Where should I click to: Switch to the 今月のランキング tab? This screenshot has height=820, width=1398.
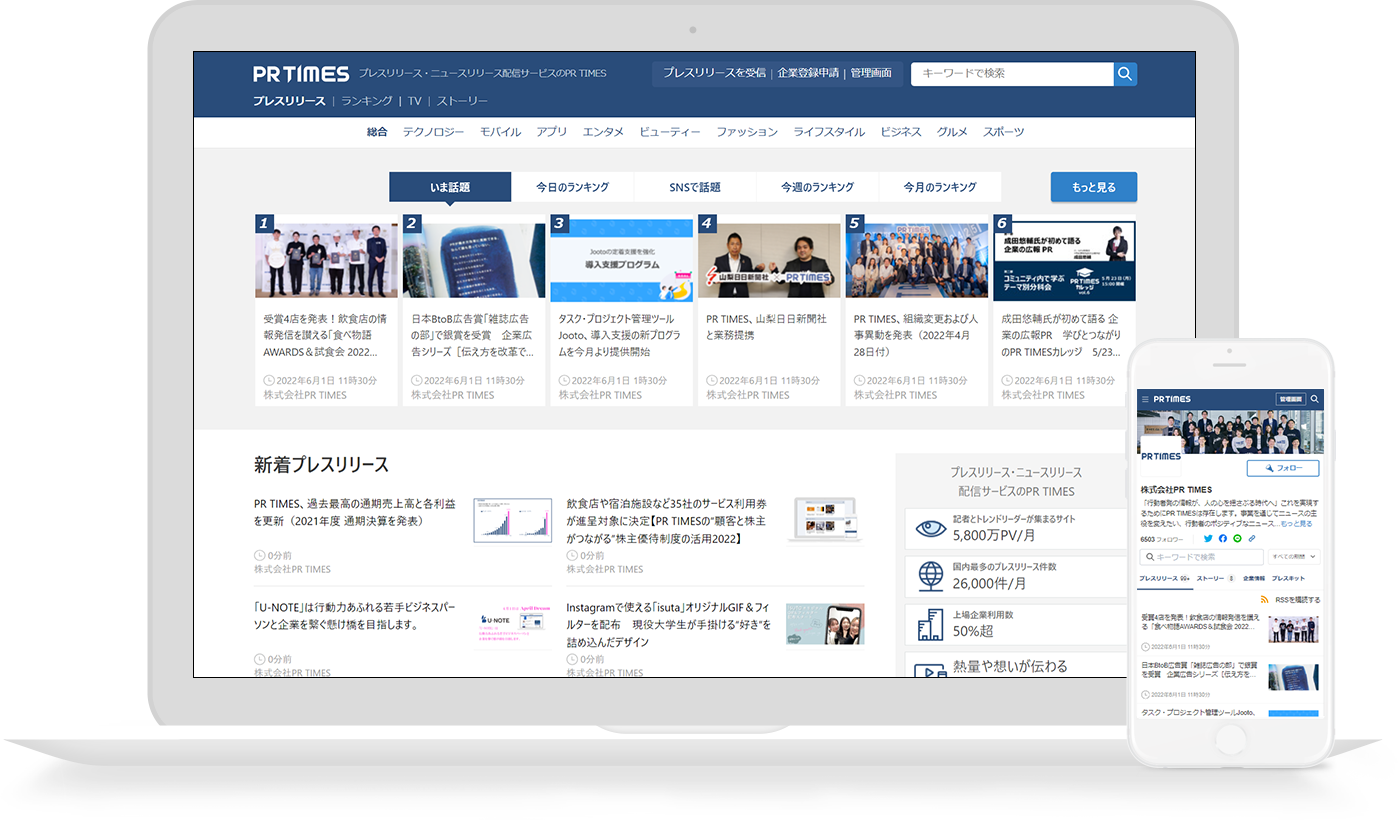[940, 187]
